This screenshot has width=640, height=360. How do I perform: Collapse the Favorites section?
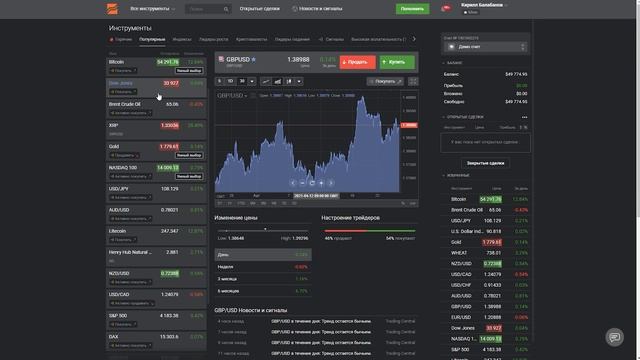pos(456,176)
